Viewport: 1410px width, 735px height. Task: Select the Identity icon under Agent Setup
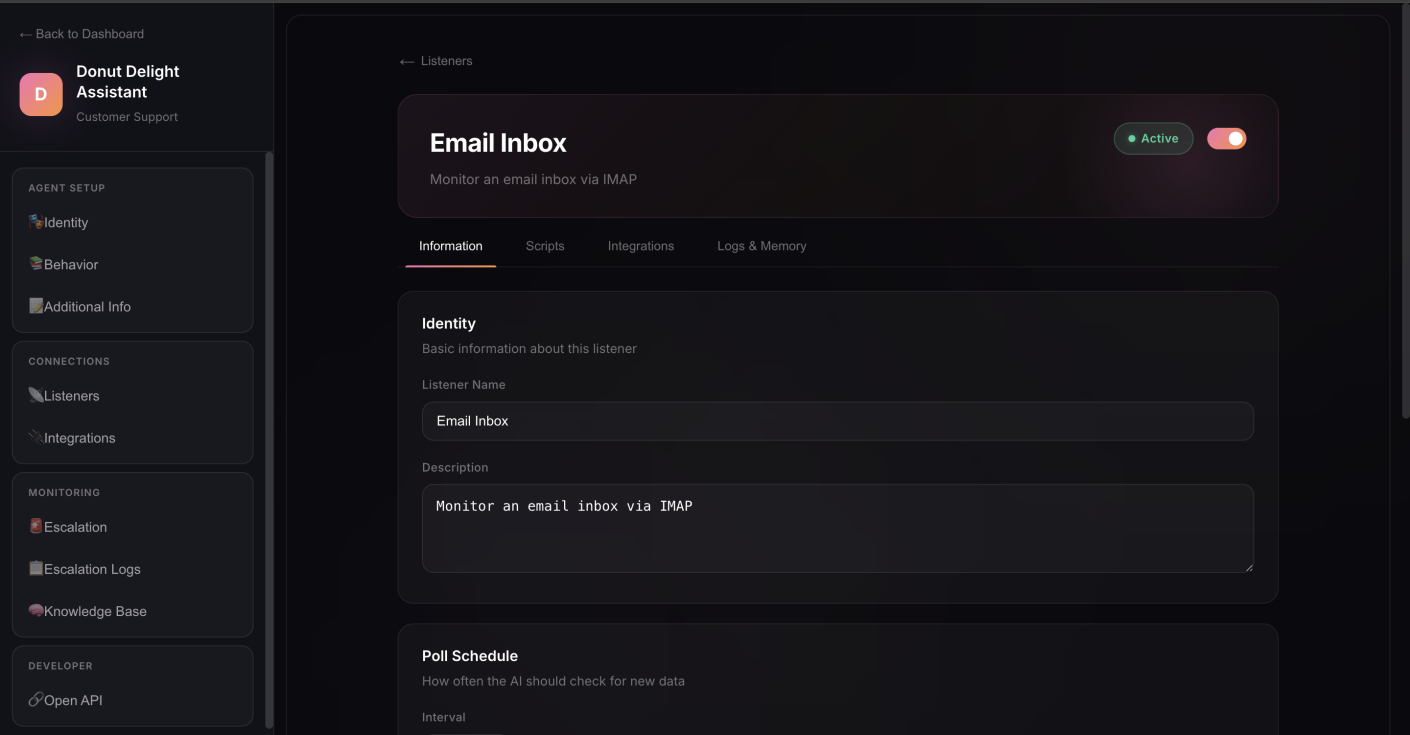coord(35,222)
